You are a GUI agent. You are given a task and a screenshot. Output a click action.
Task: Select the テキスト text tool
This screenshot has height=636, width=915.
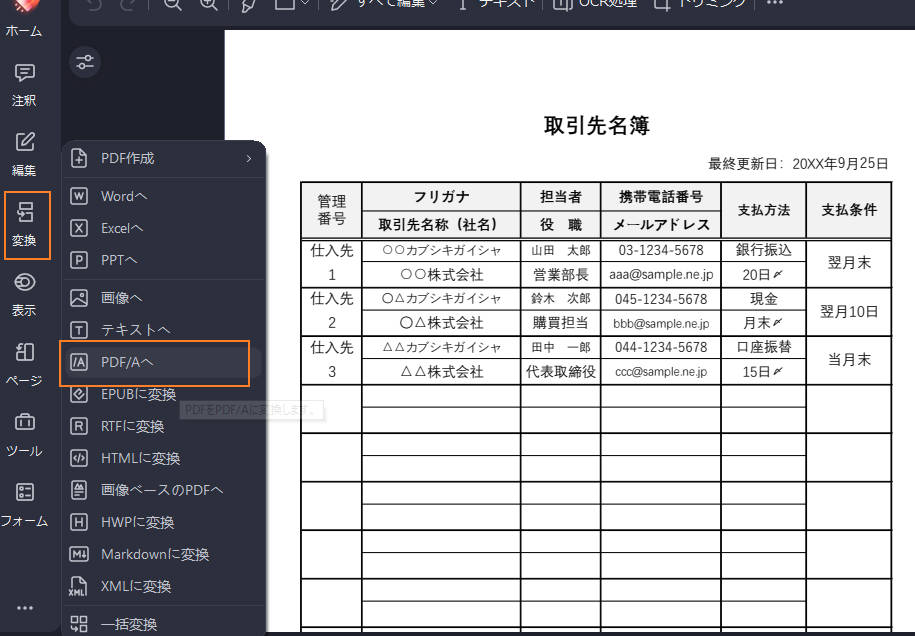click(495, 5)
